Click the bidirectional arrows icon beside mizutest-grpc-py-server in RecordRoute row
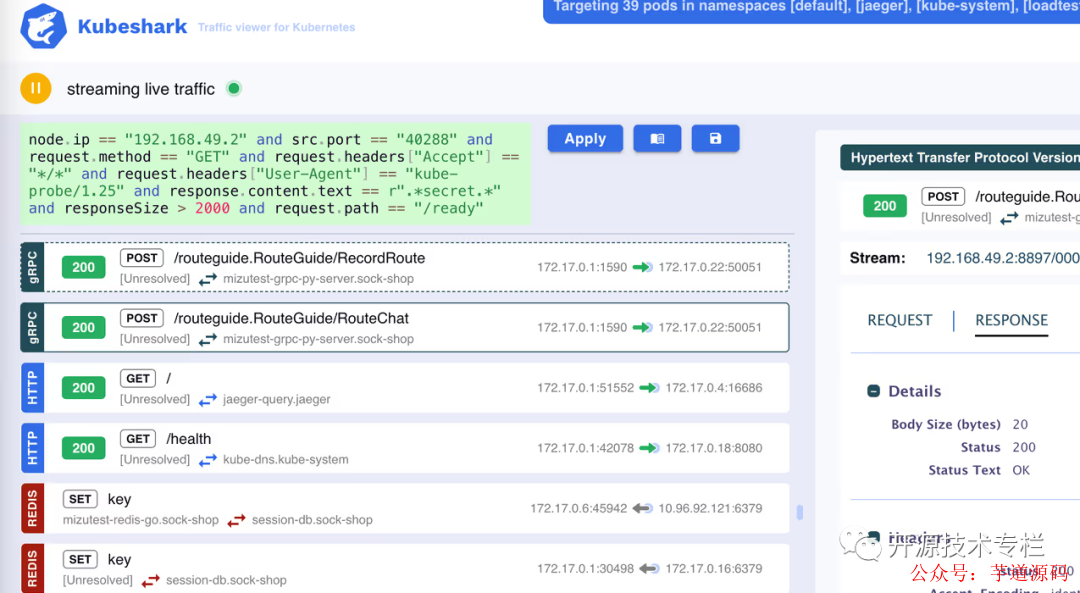Image resolution: width=1080 pixels, height=593 pixels. 207,280
